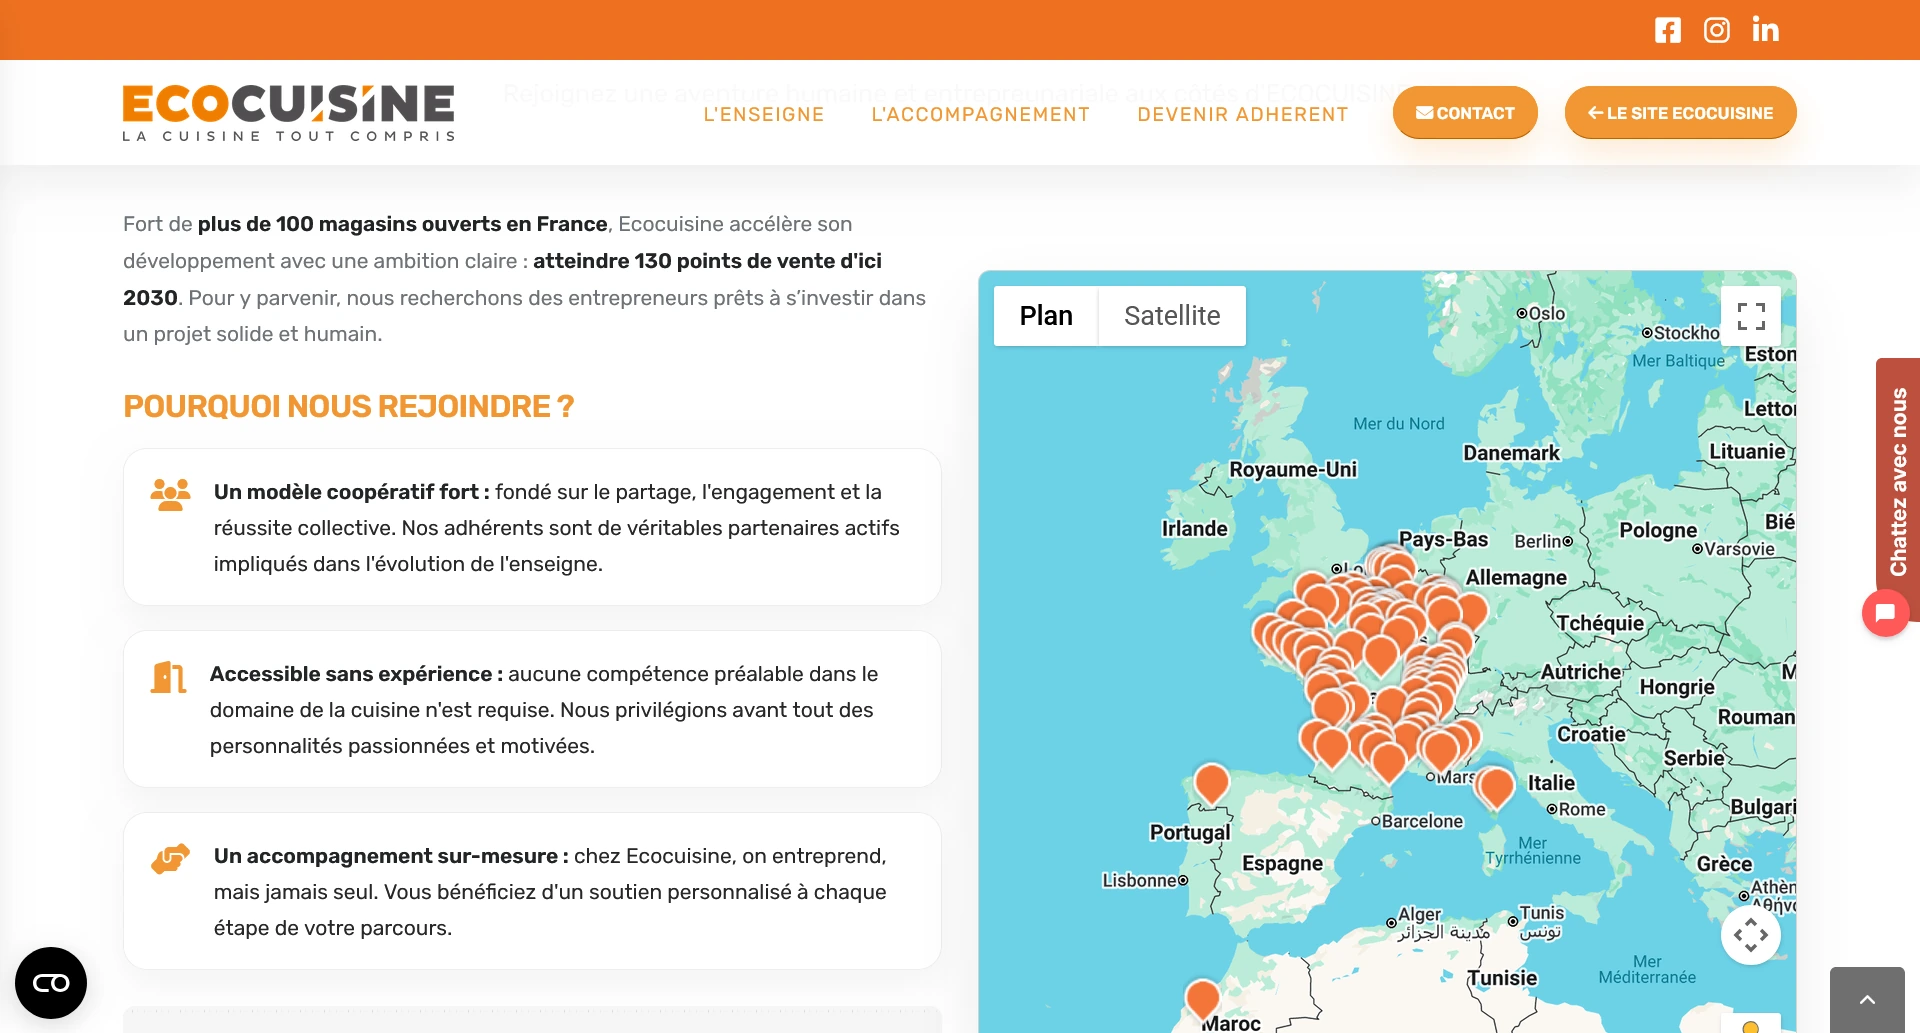The image size is (1920, 1033).
Task: Click the black accessibility round icon
Action: pyautogui.click(x=51, y=983)
